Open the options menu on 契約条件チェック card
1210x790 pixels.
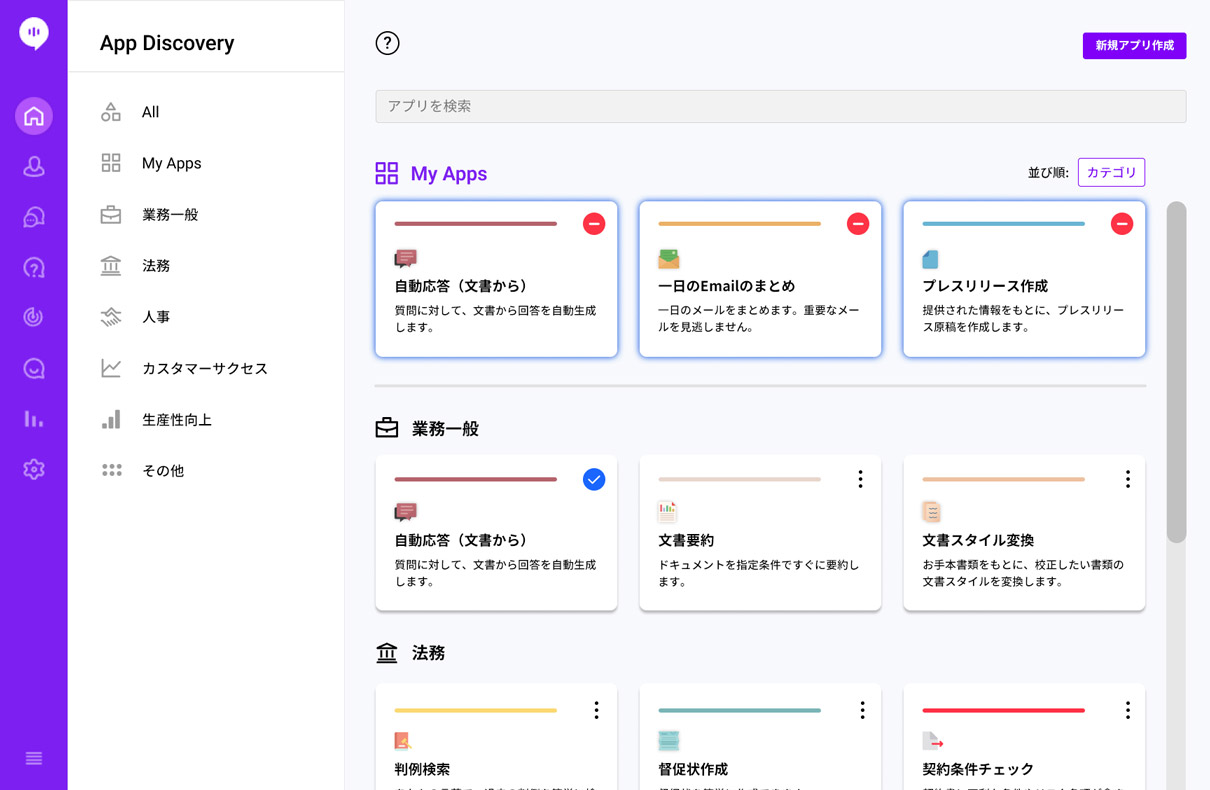coord(1127,710)
